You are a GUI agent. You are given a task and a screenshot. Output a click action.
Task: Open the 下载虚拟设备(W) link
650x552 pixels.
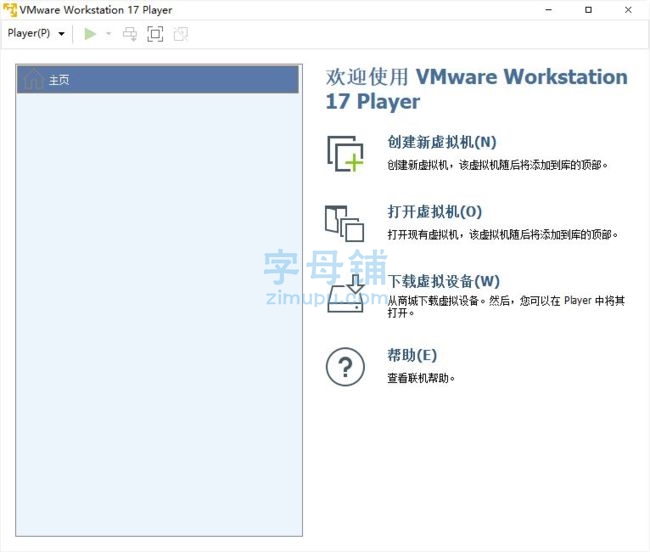pyautogui.click(x=444, y=281)
